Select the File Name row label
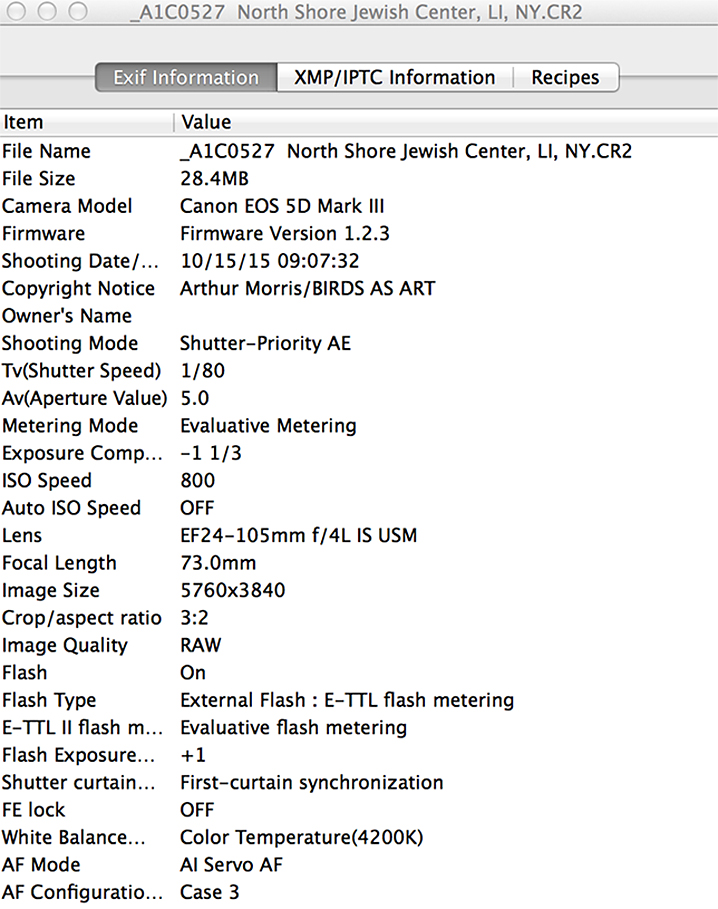This screenshot has width=718, height=909. [46, 151]
